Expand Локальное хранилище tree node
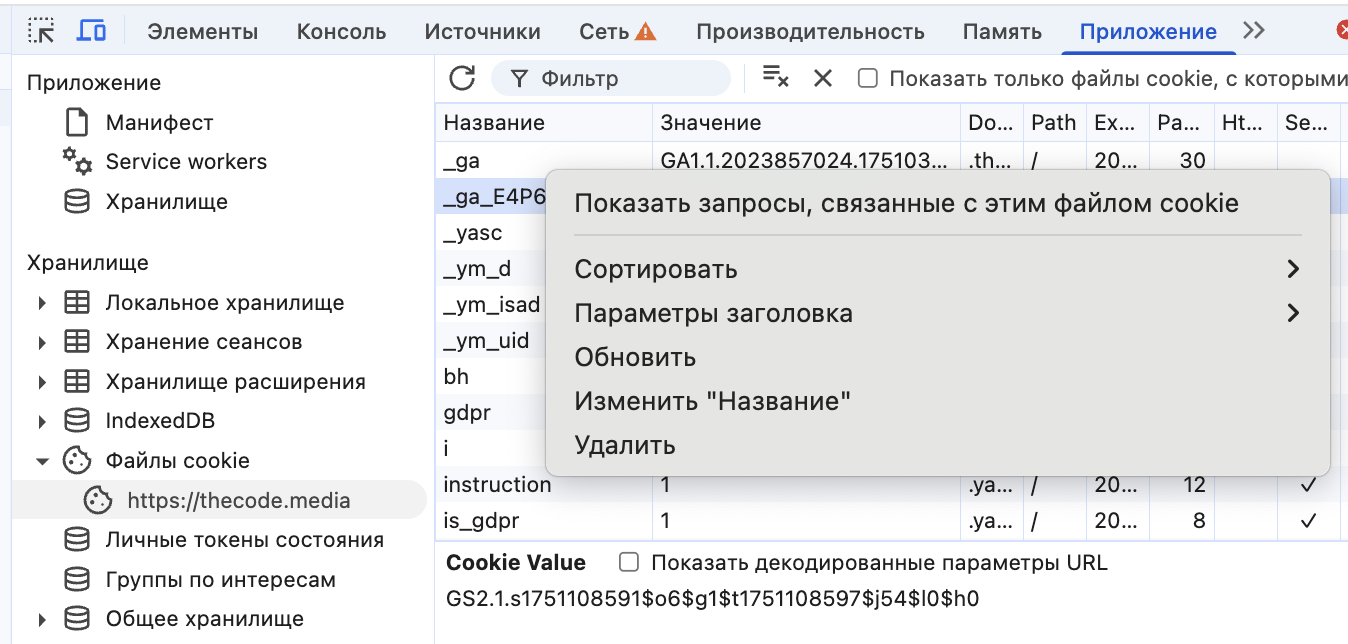 tap(42, 303)
